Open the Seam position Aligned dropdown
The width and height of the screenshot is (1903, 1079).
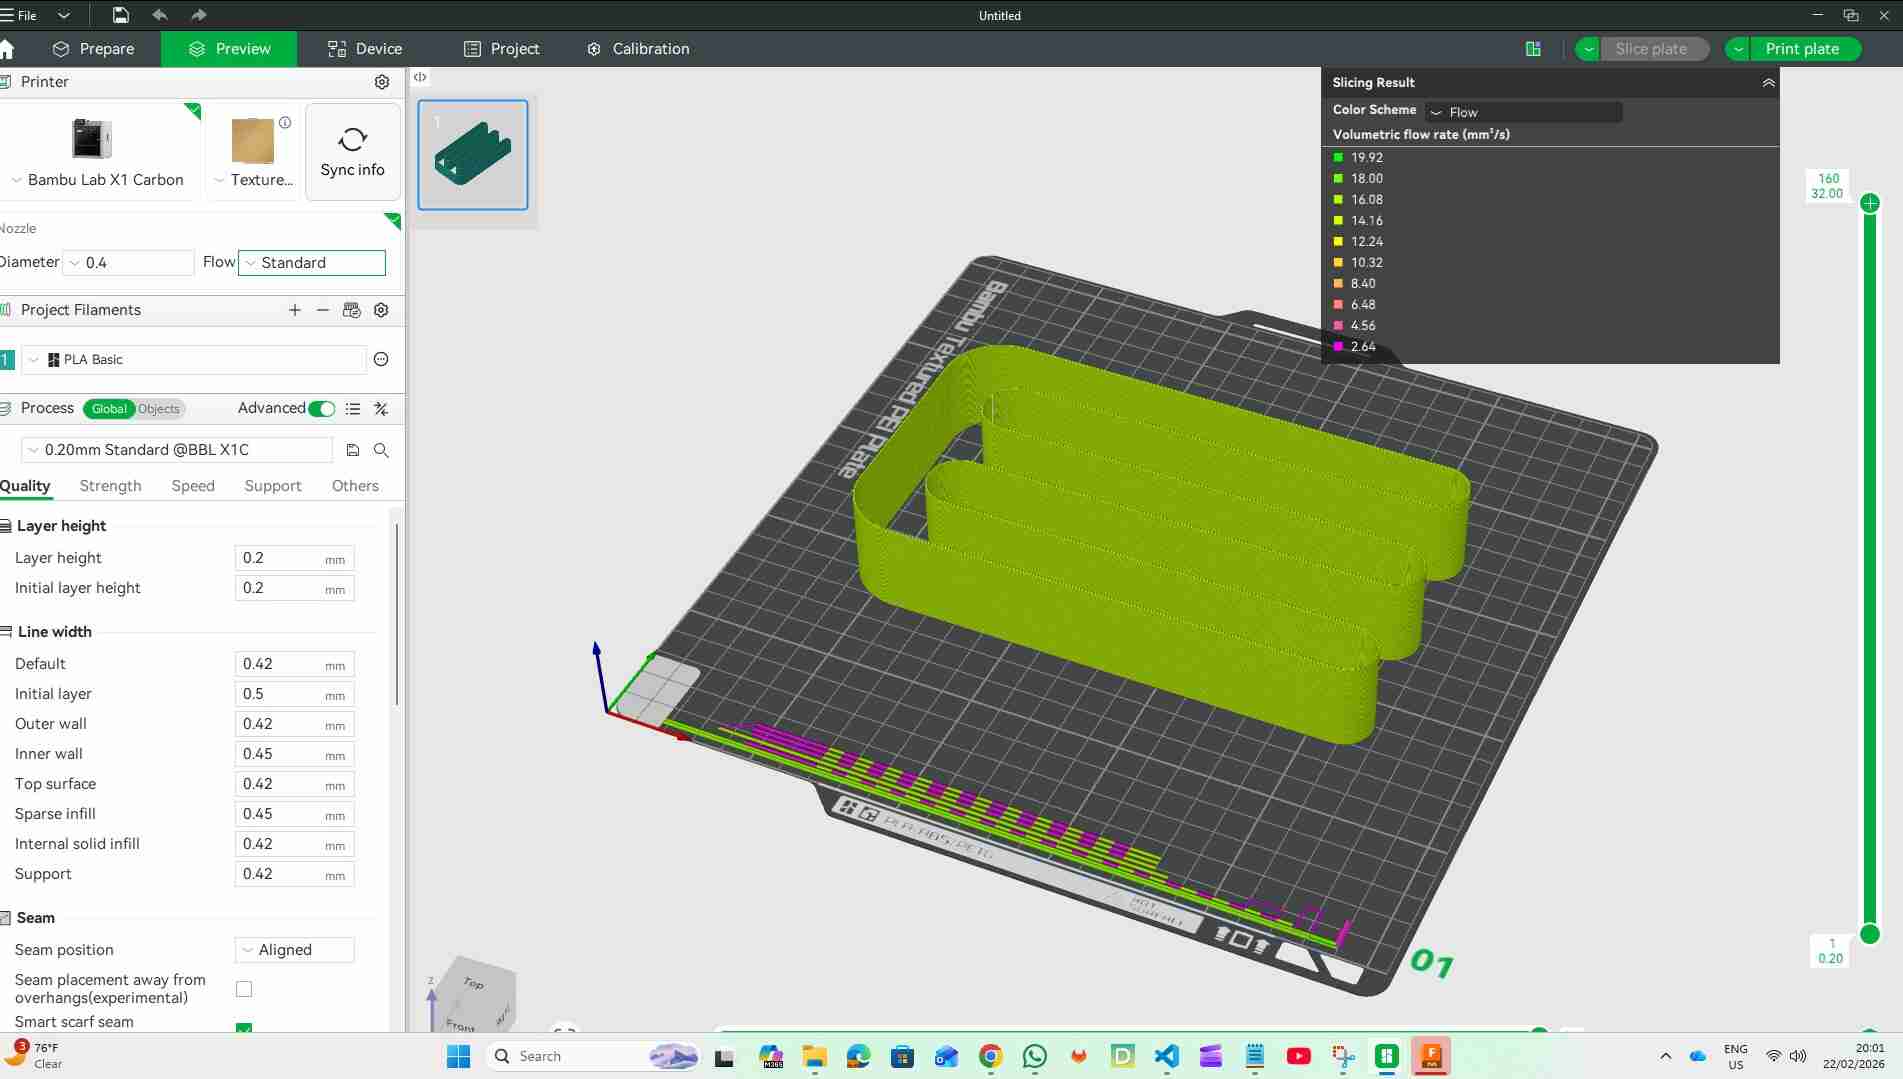pos(295,950)
